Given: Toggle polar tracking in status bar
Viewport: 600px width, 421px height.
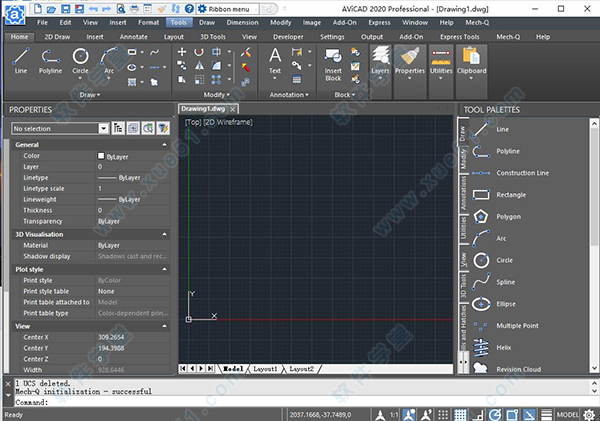Looking at the screenshot, I should coord(495,414).
